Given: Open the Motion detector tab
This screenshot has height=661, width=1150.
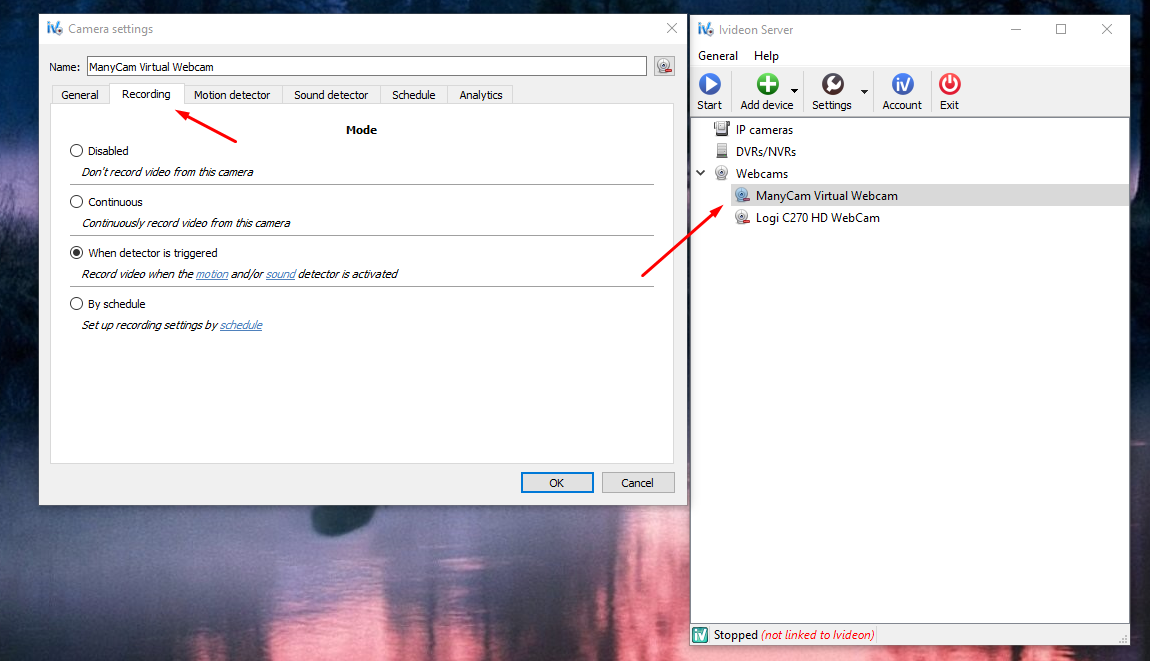Looking at the screenshot, I should tap(232, 95).
